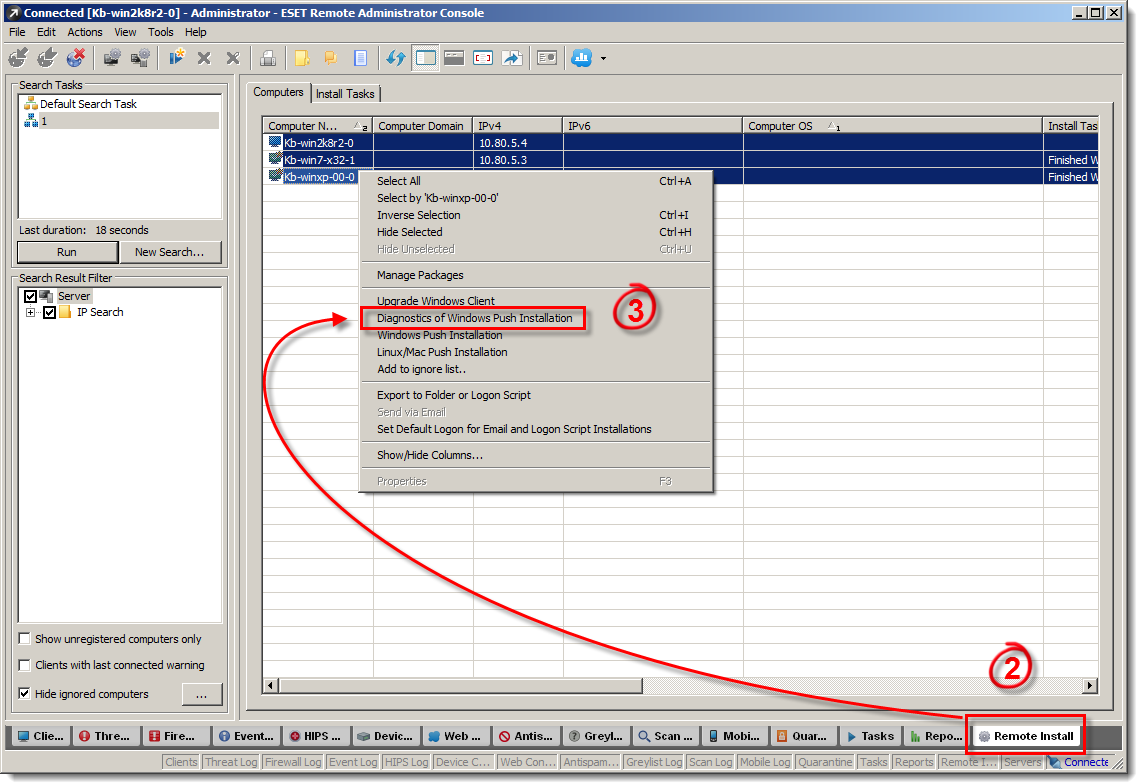
Task: Uncheck Hide ignored computers
Action: tap(25, 694)
